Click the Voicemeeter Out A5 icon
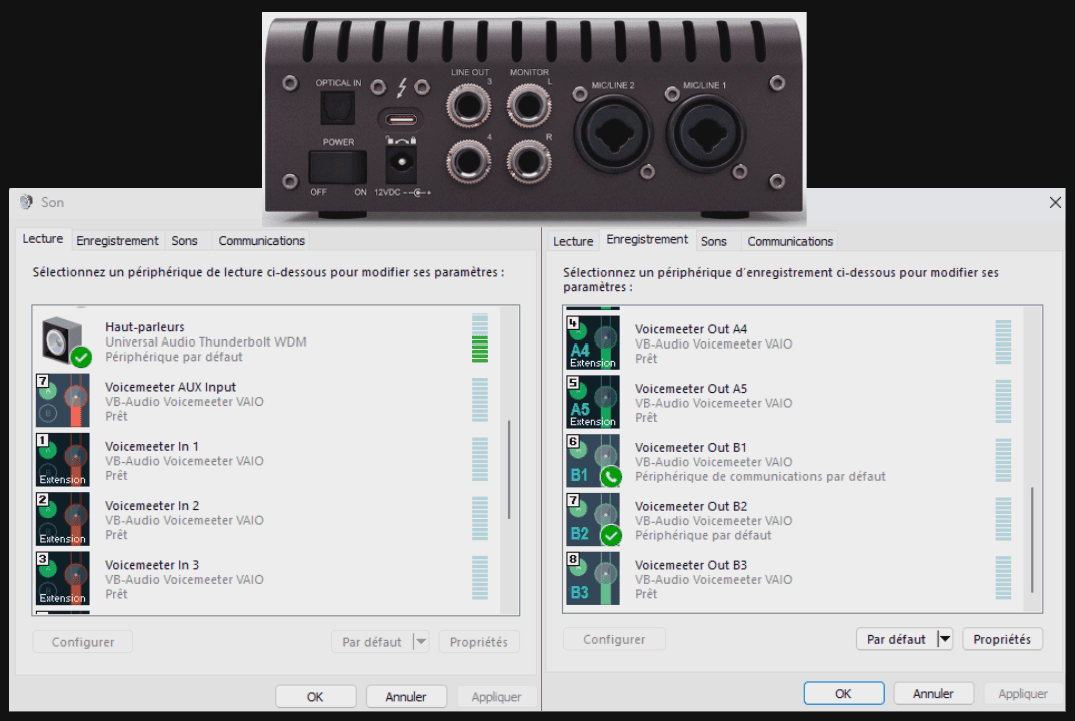This screenshot has height=721, width=1075. (x=593, y=402)
